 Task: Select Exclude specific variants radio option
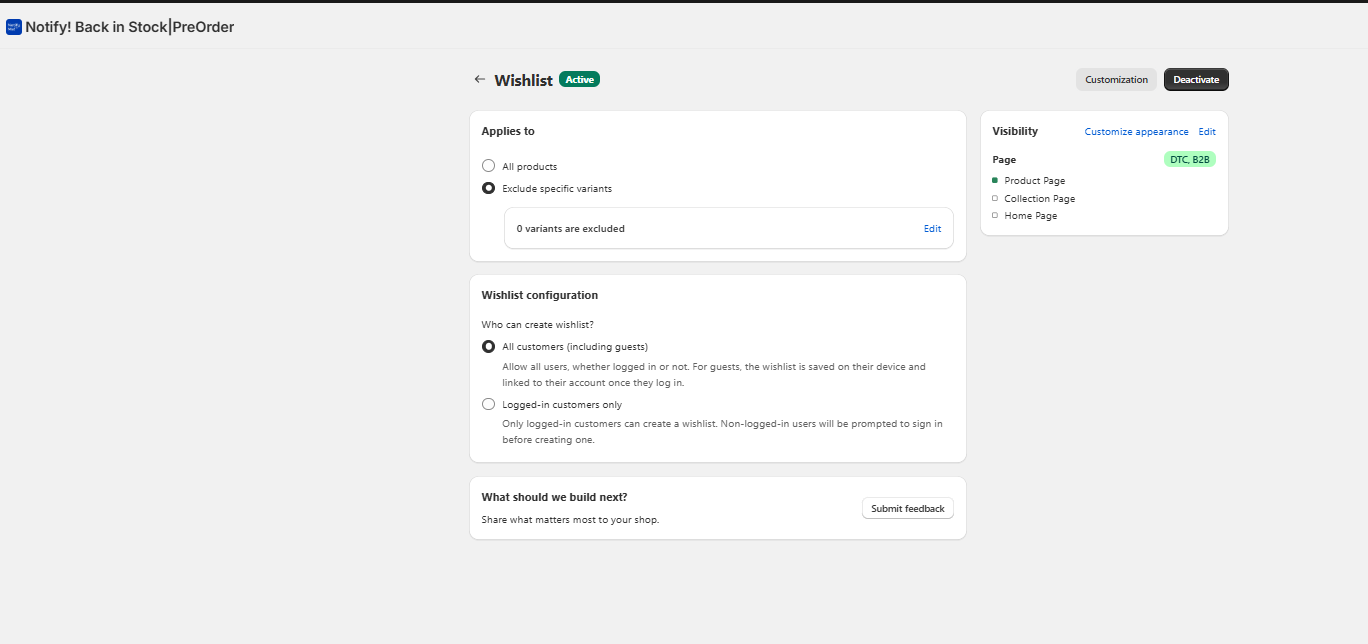[488, 188]
